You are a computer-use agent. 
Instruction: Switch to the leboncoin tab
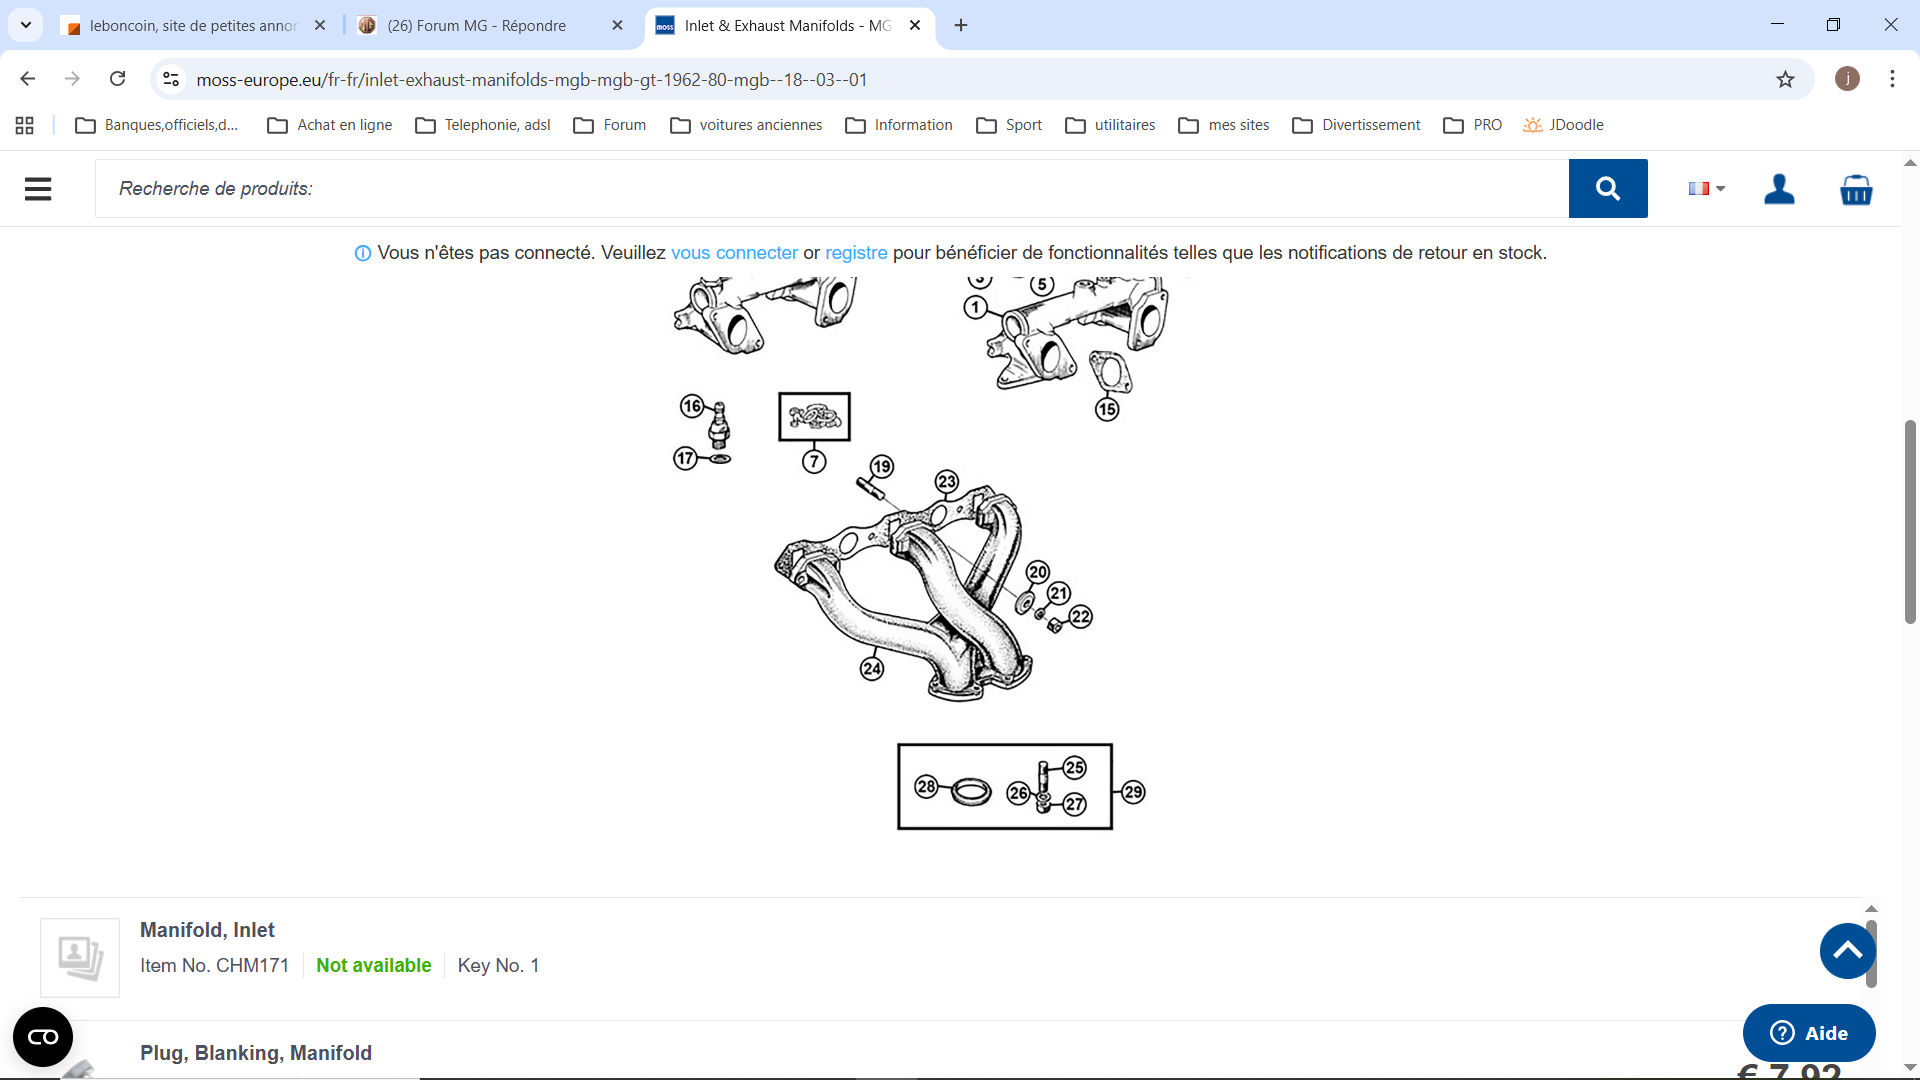[x=192, y=25]
